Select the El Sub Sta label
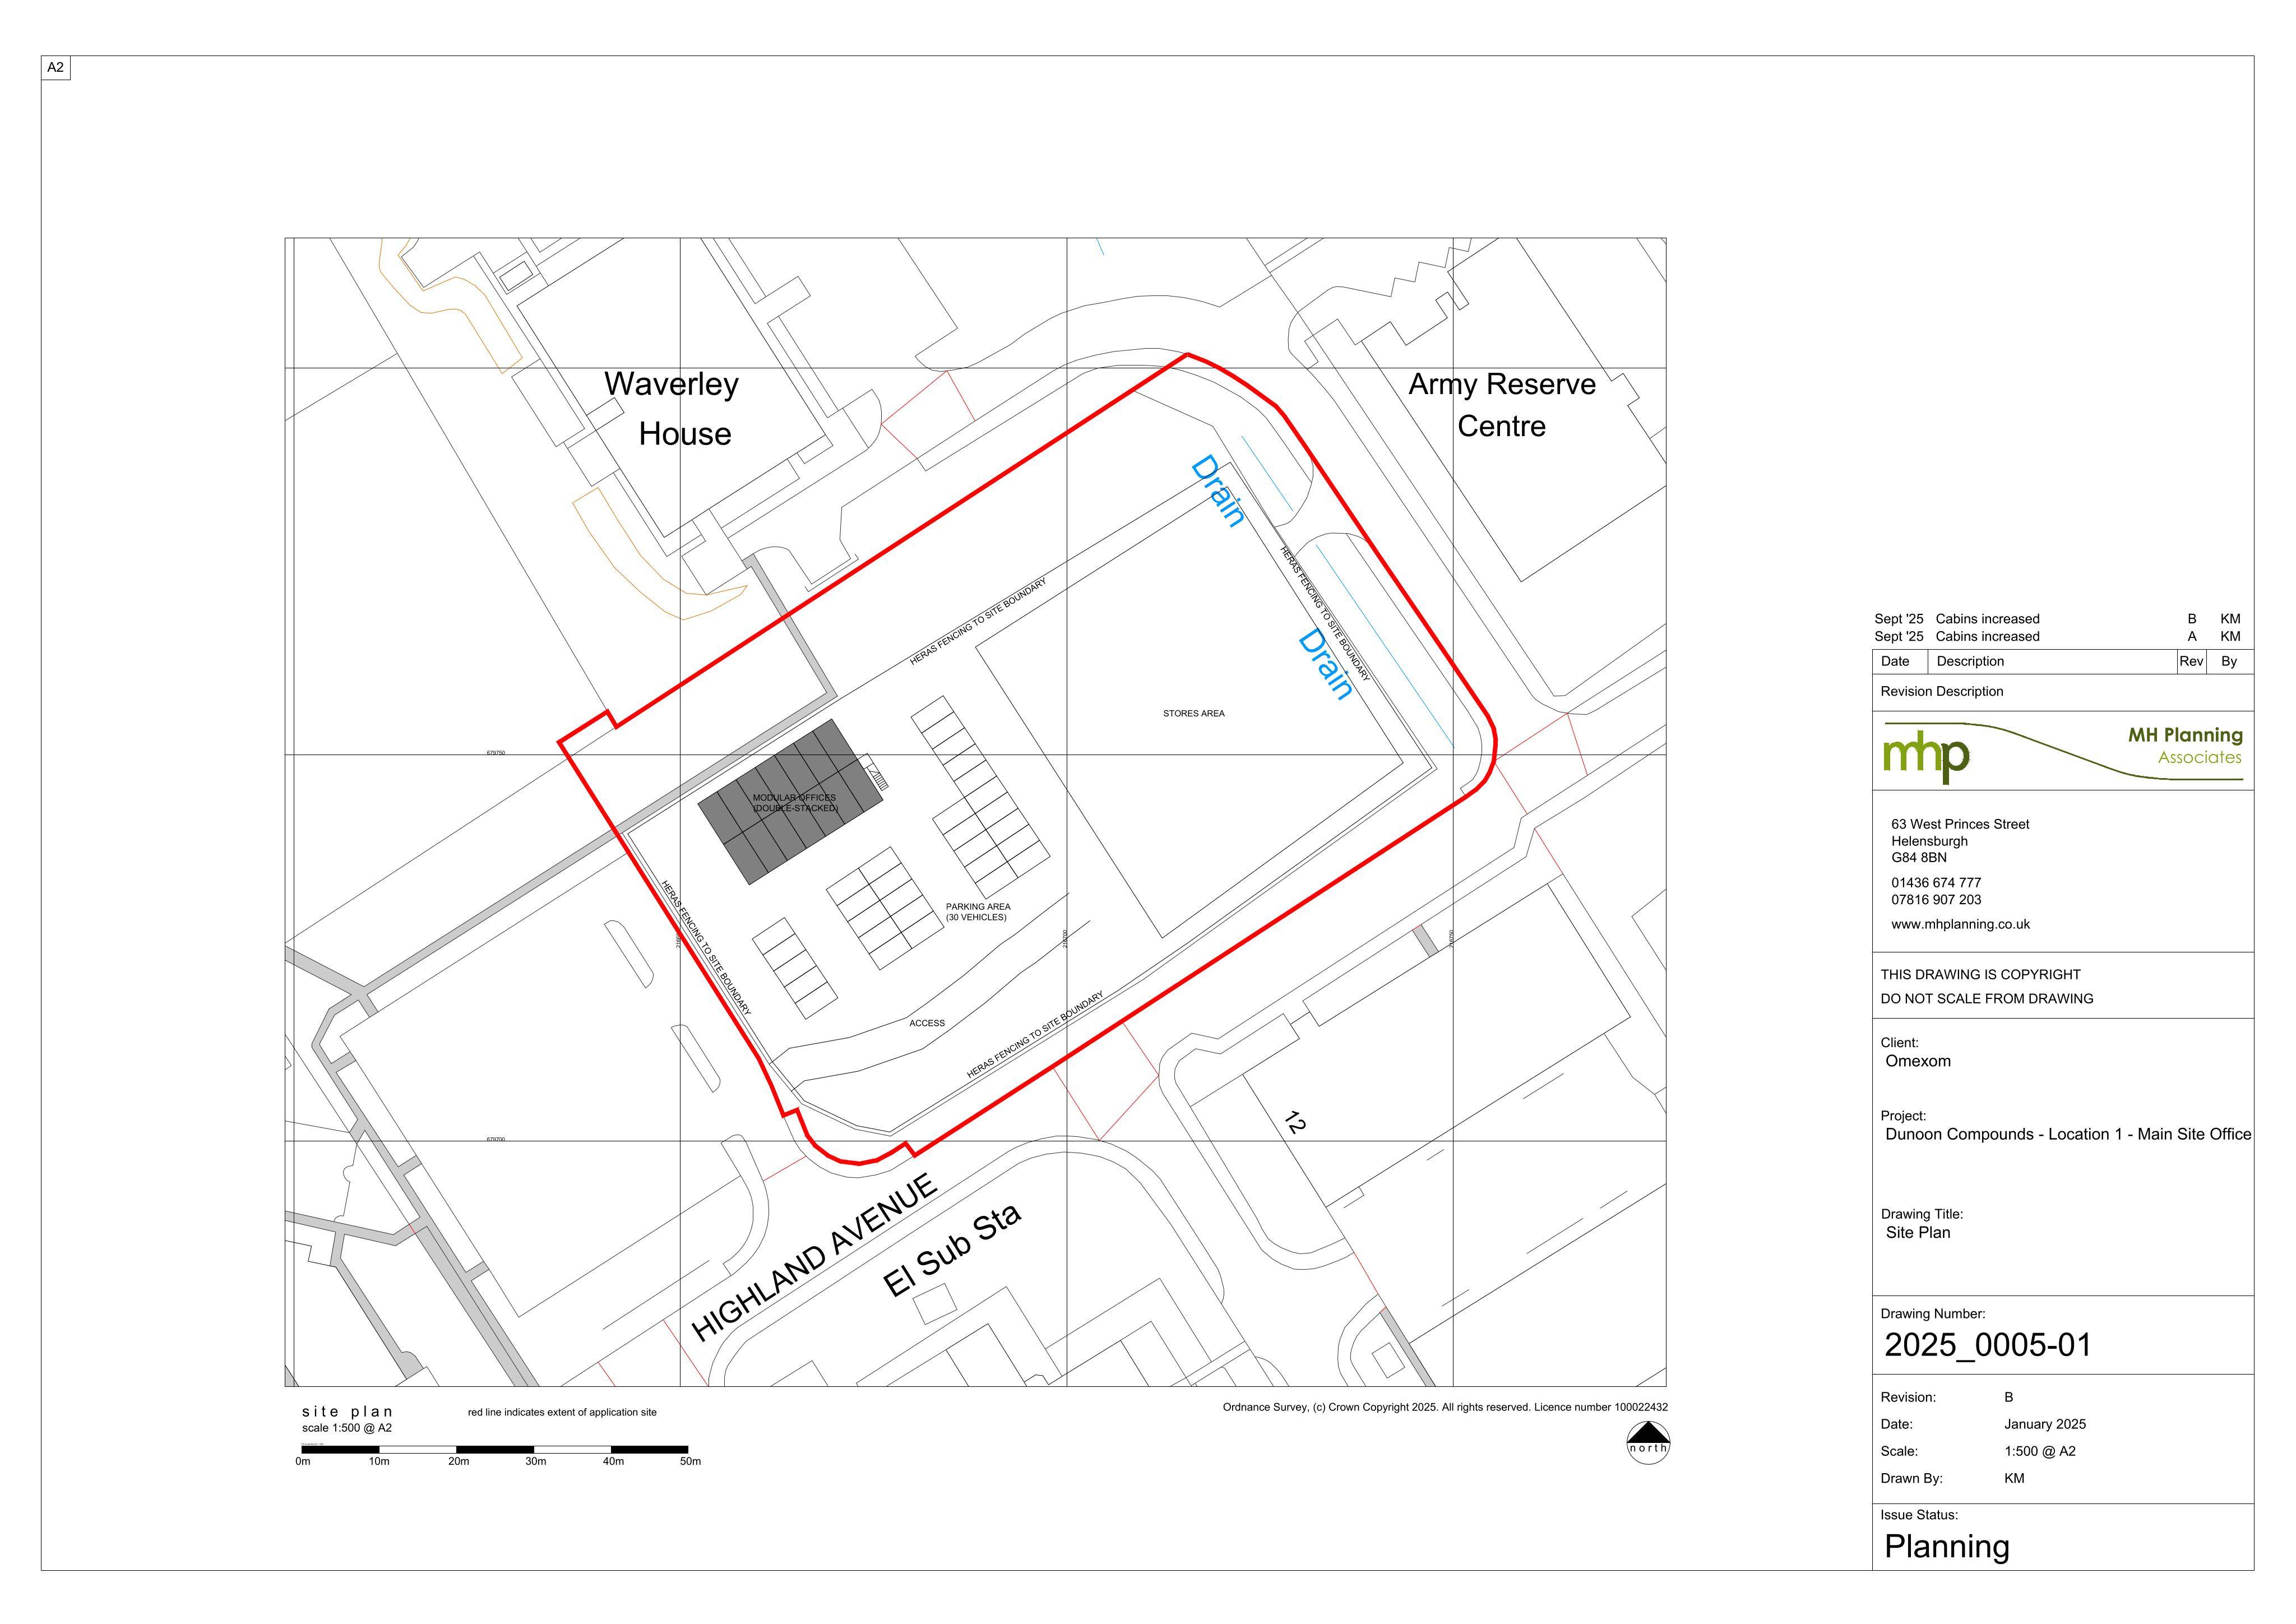The image size is (2296, 1624). tap(953, 1250)
